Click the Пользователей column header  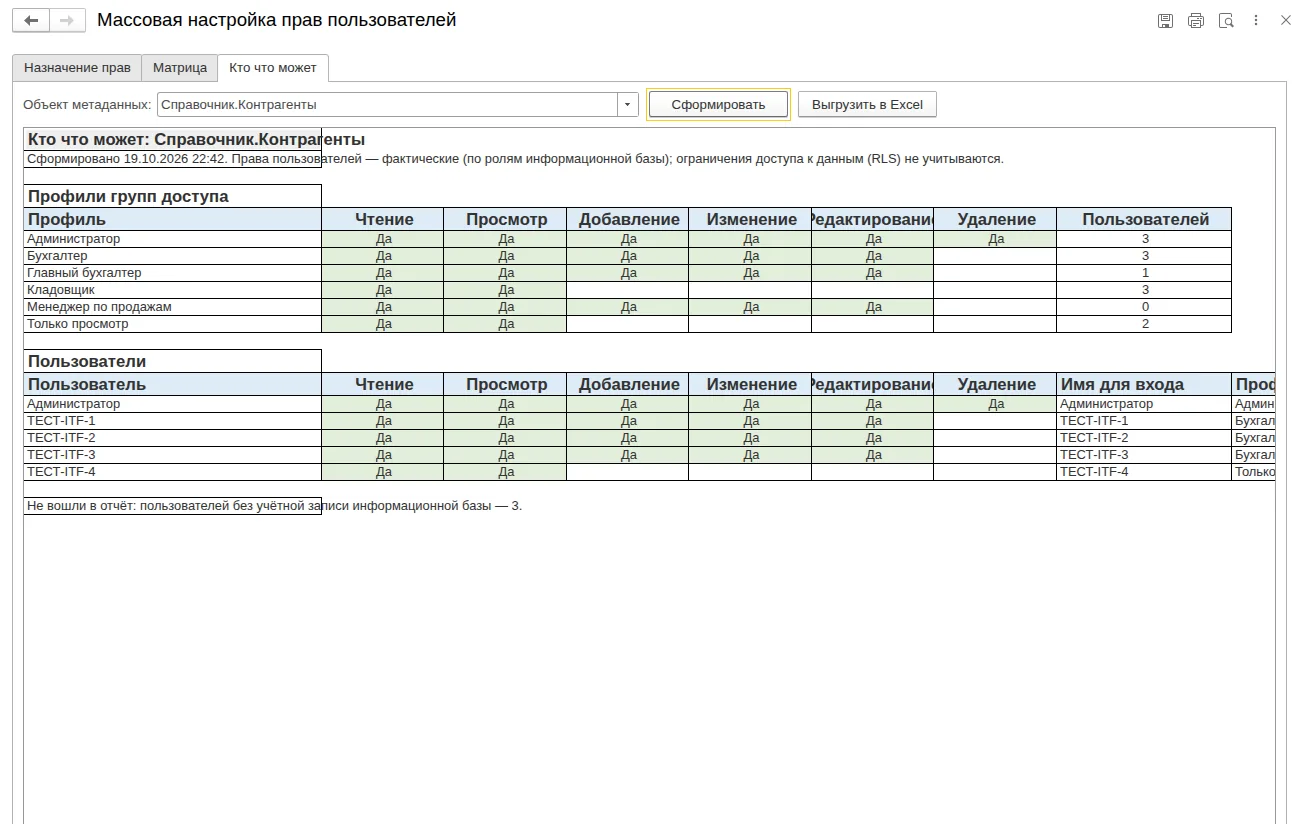click(1145, 219)
